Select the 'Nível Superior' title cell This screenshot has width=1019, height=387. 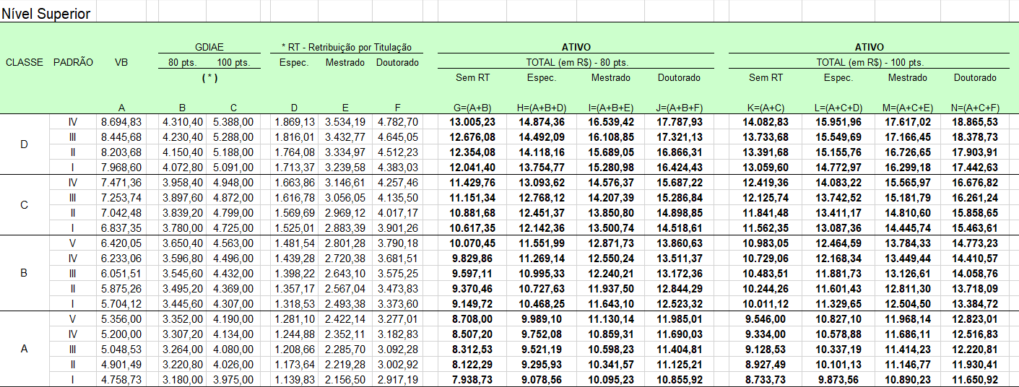pyautogui.click(x=46, y=14)
